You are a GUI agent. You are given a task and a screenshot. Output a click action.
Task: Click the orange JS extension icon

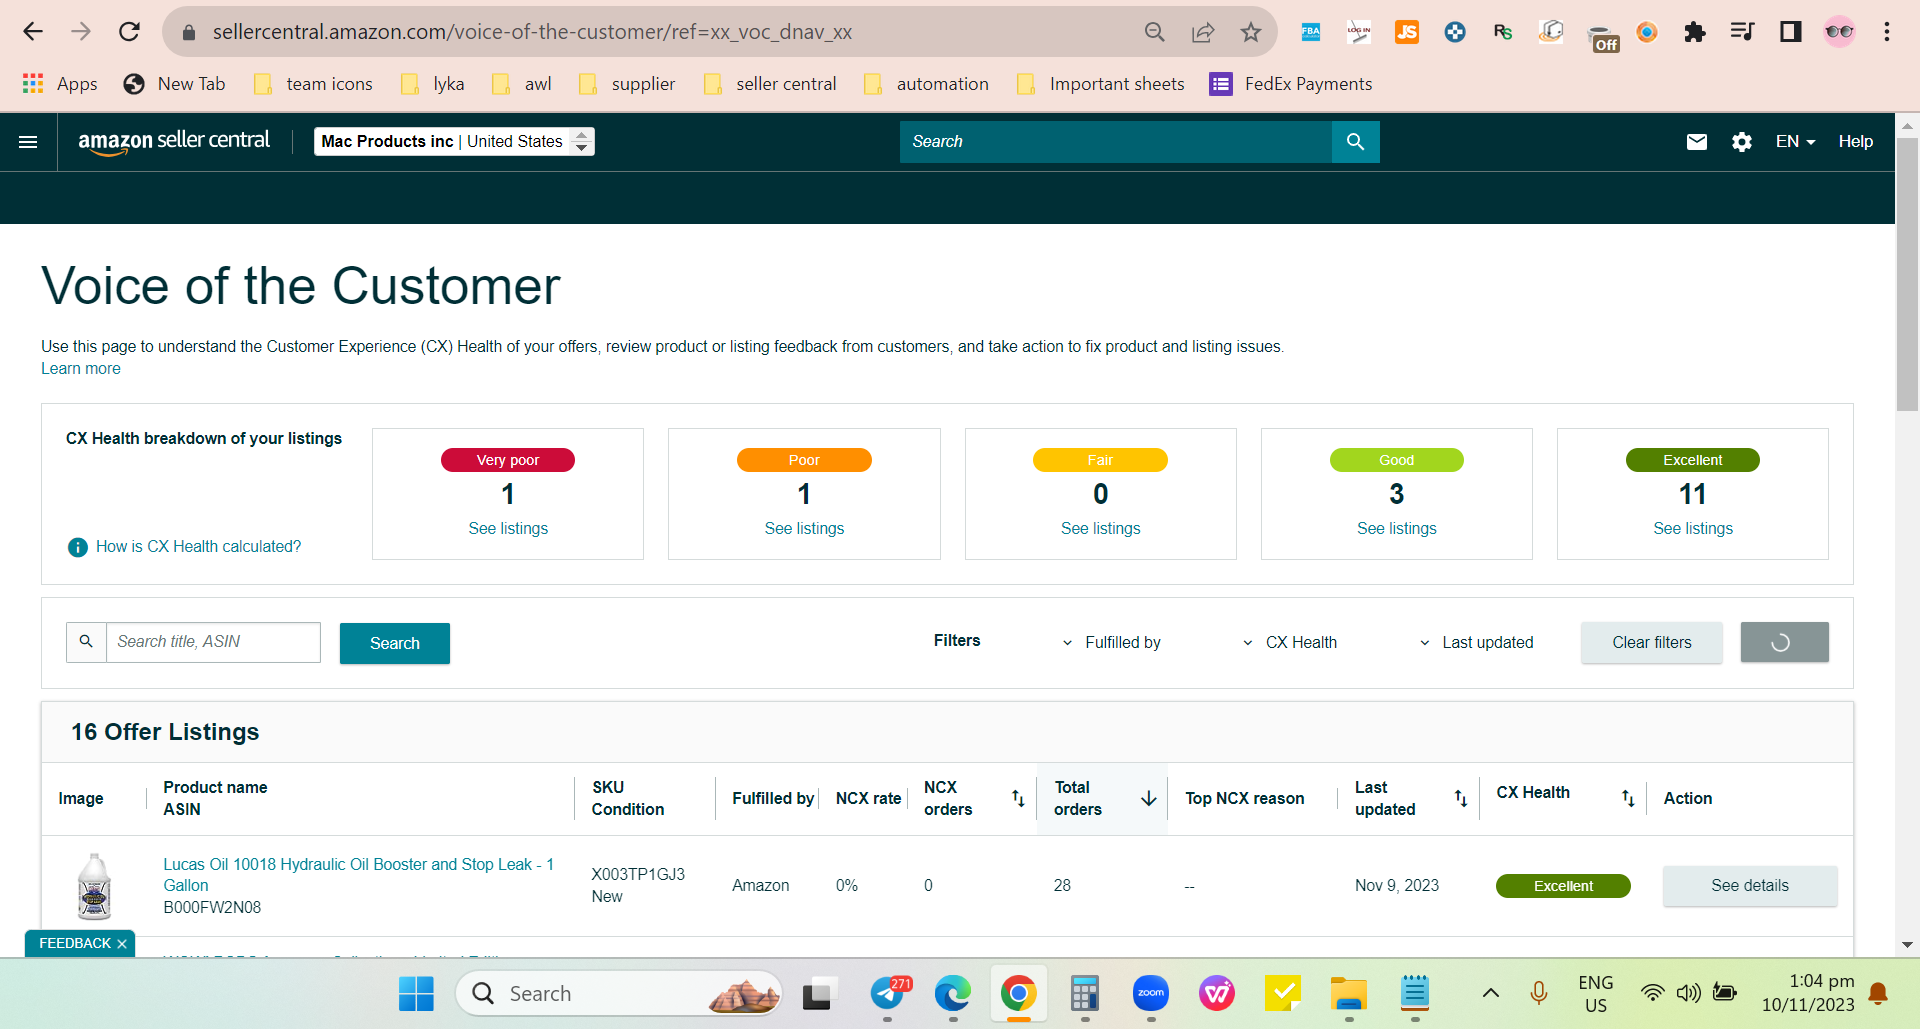click(x=1407, y=32)
